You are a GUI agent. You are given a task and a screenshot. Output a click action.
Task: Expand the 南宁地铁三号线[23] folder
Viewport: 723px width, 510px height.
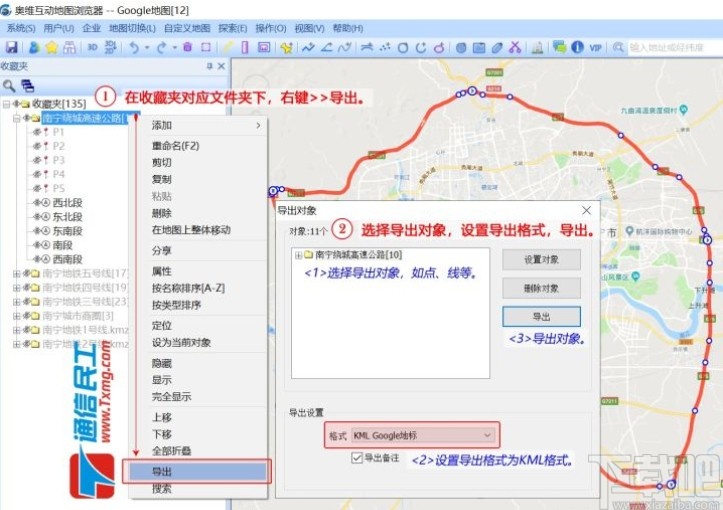coord(17,302)
